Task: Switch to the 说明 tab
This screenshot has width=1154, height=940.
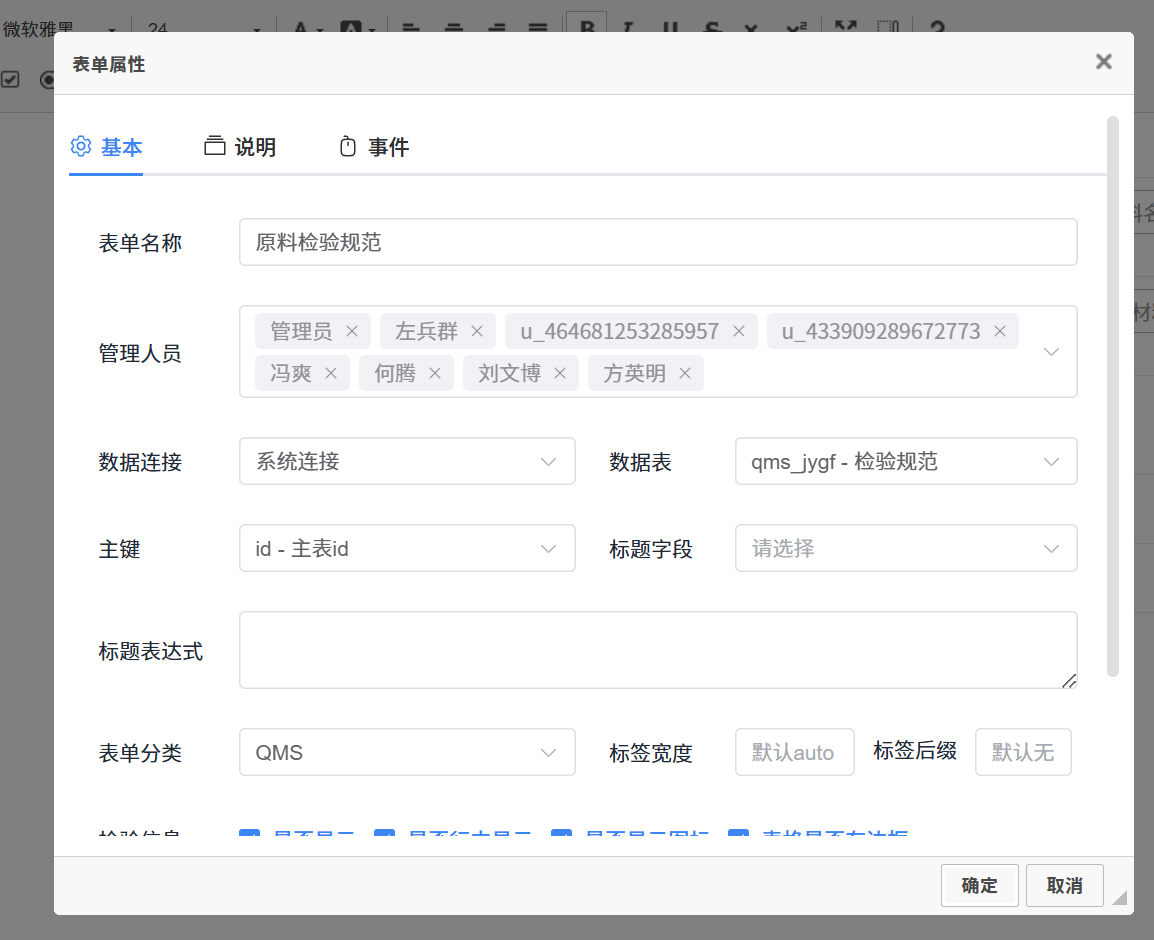Action: pyautogui.click(x=240, y=147)
